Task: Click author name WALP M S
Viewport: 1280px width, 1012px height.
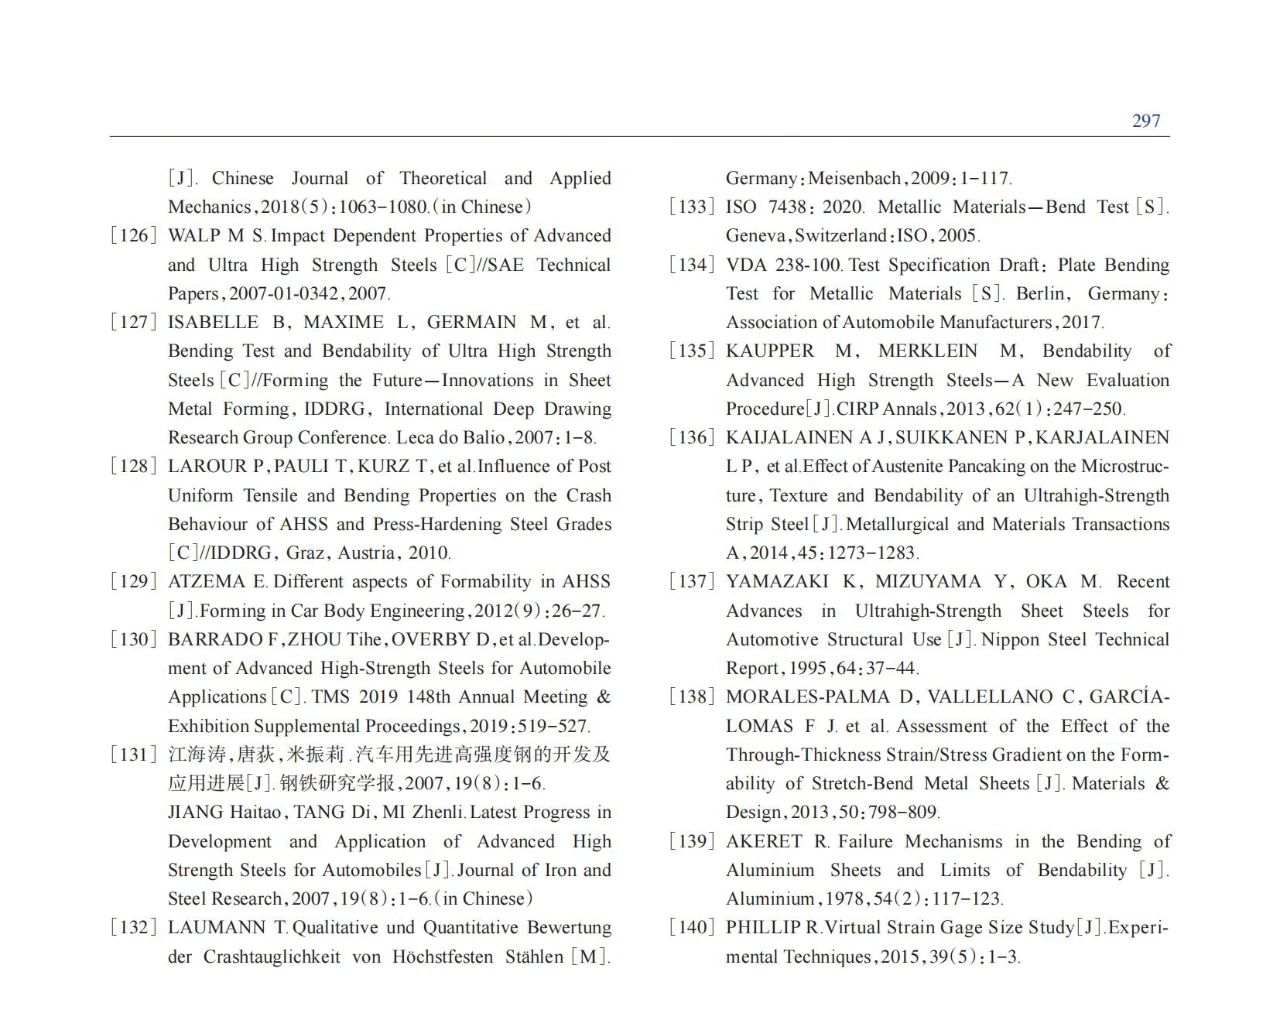Action: [217, 236]
